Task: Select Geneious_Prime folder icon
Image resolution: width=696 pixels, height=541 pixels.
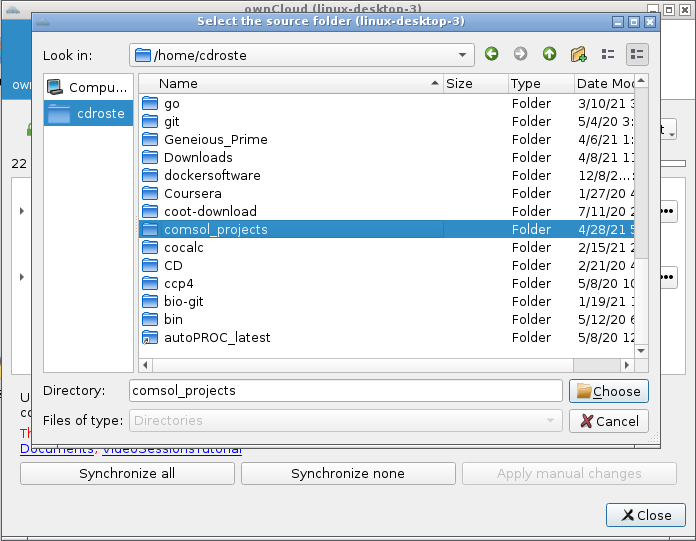Action: [150, 139]
